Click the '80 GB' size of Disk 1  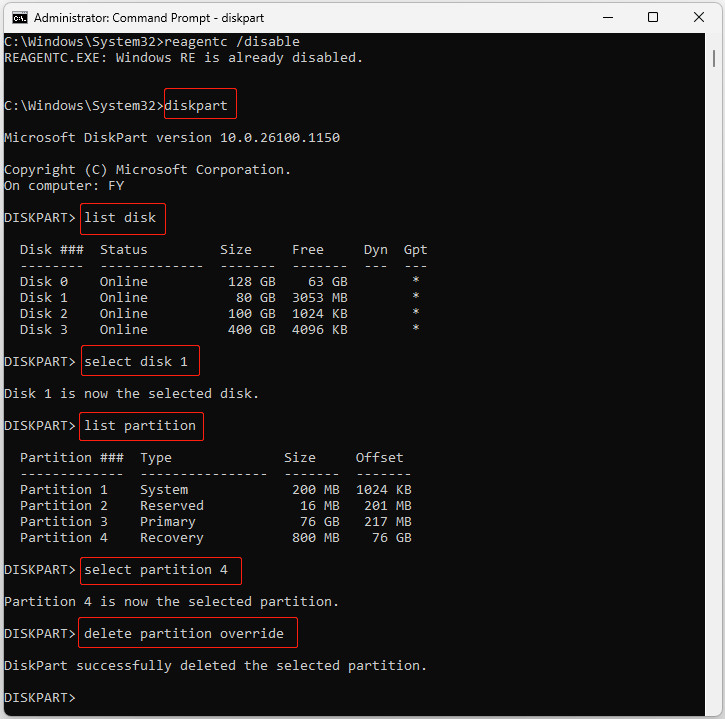(x=256, y=298)
